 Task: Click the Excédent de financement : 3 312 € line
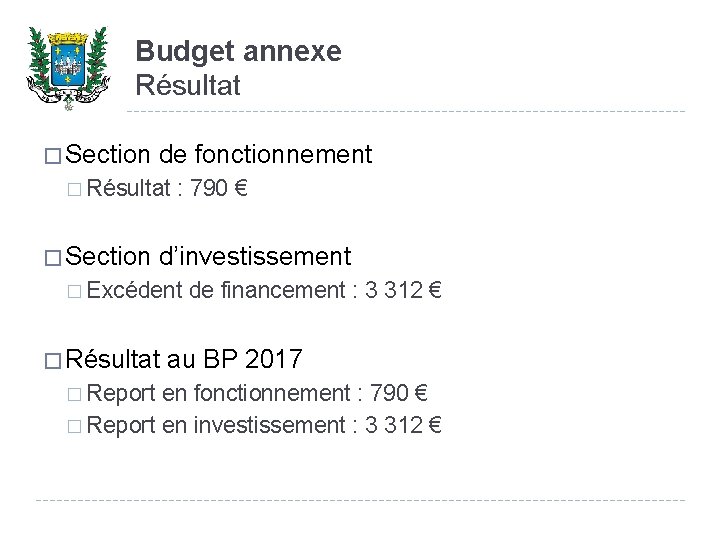pos(264,291)
